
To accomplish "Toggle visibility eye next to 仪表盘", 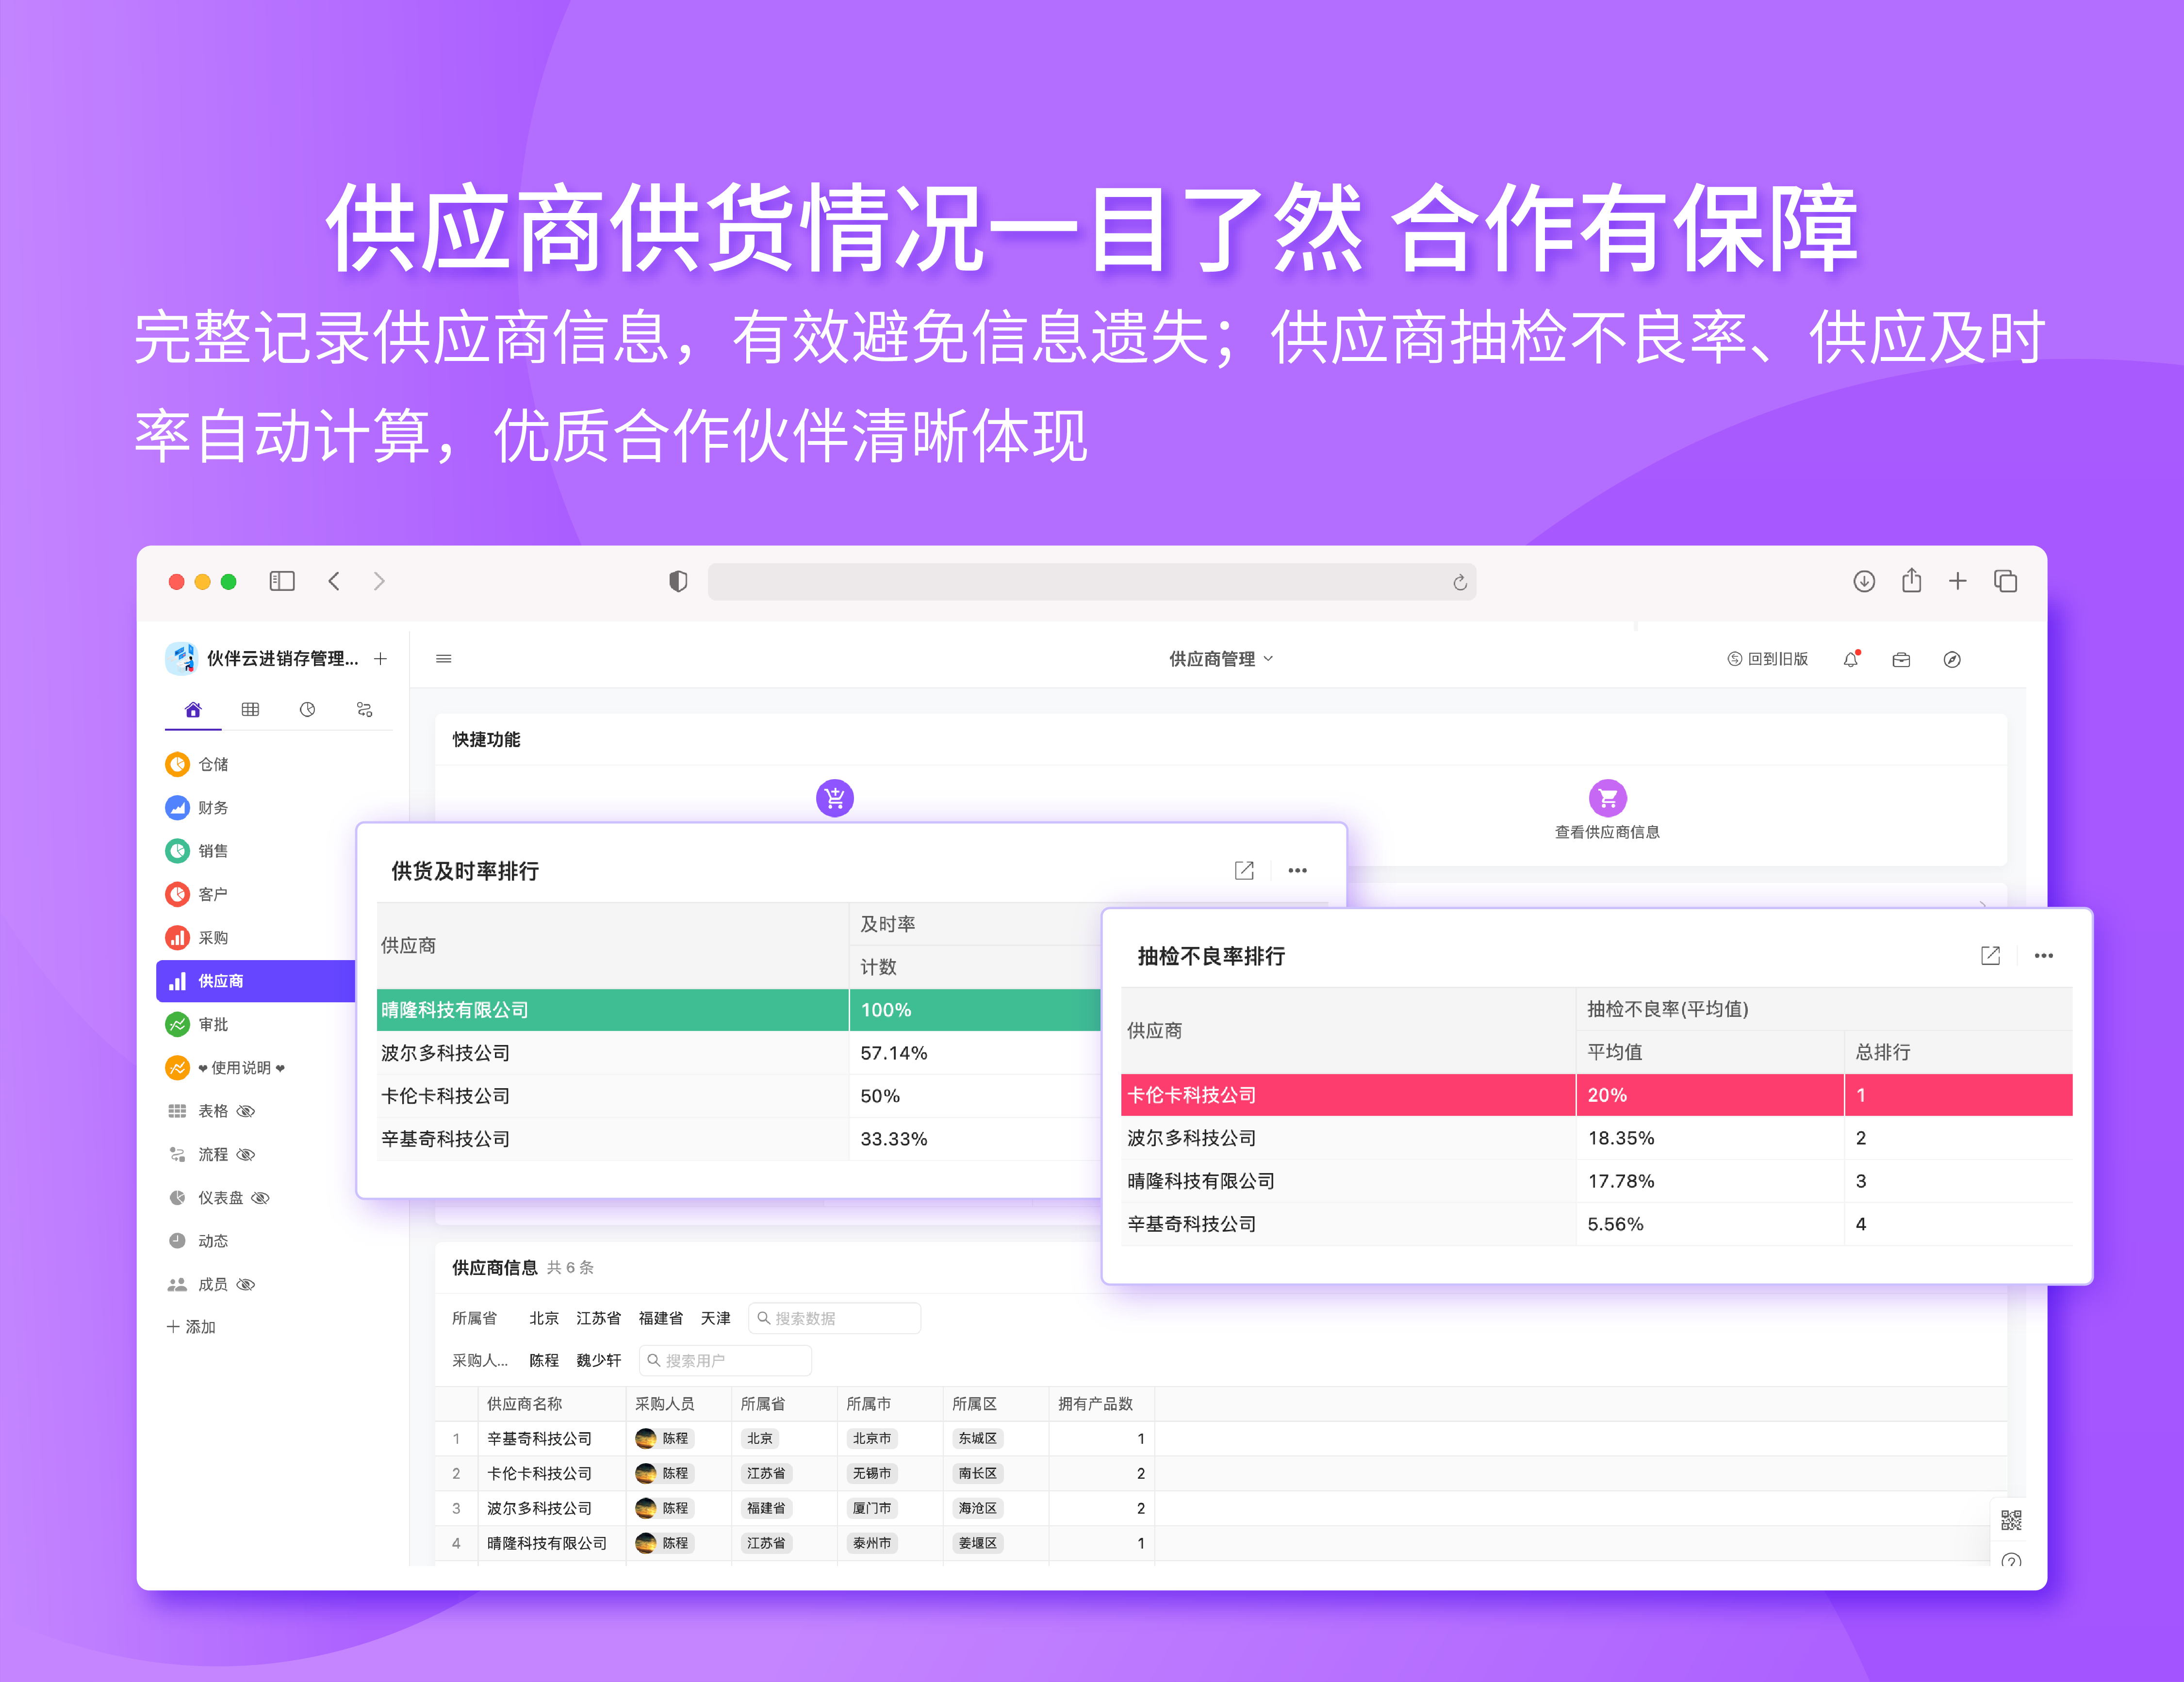I will point(261,1198).
